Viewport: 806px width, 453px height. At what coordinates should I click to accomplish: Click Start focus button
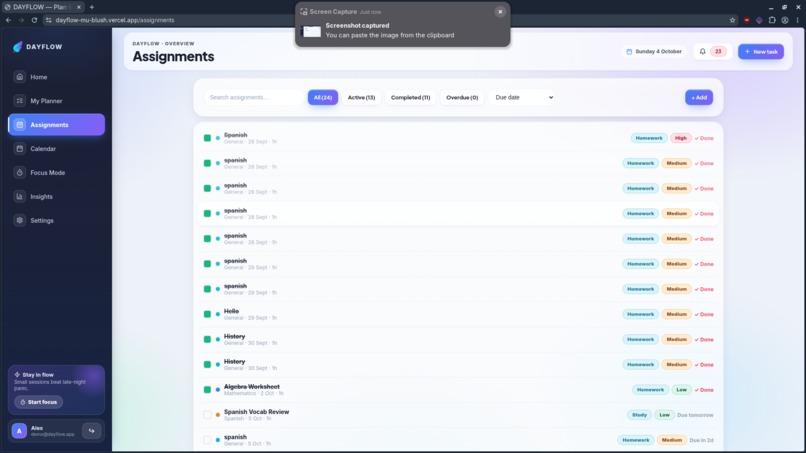pos(39,402)
